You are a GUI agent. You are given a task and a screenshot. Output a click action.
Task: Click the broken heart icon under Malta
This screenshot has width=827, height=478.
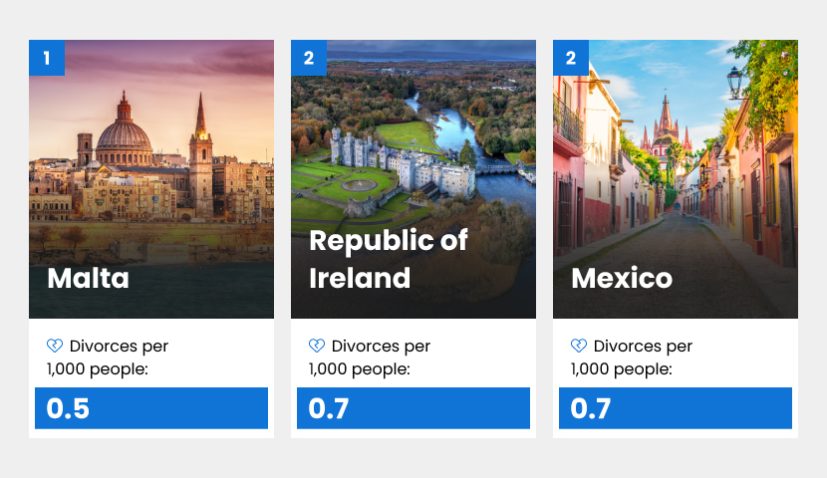click(55, 346)
